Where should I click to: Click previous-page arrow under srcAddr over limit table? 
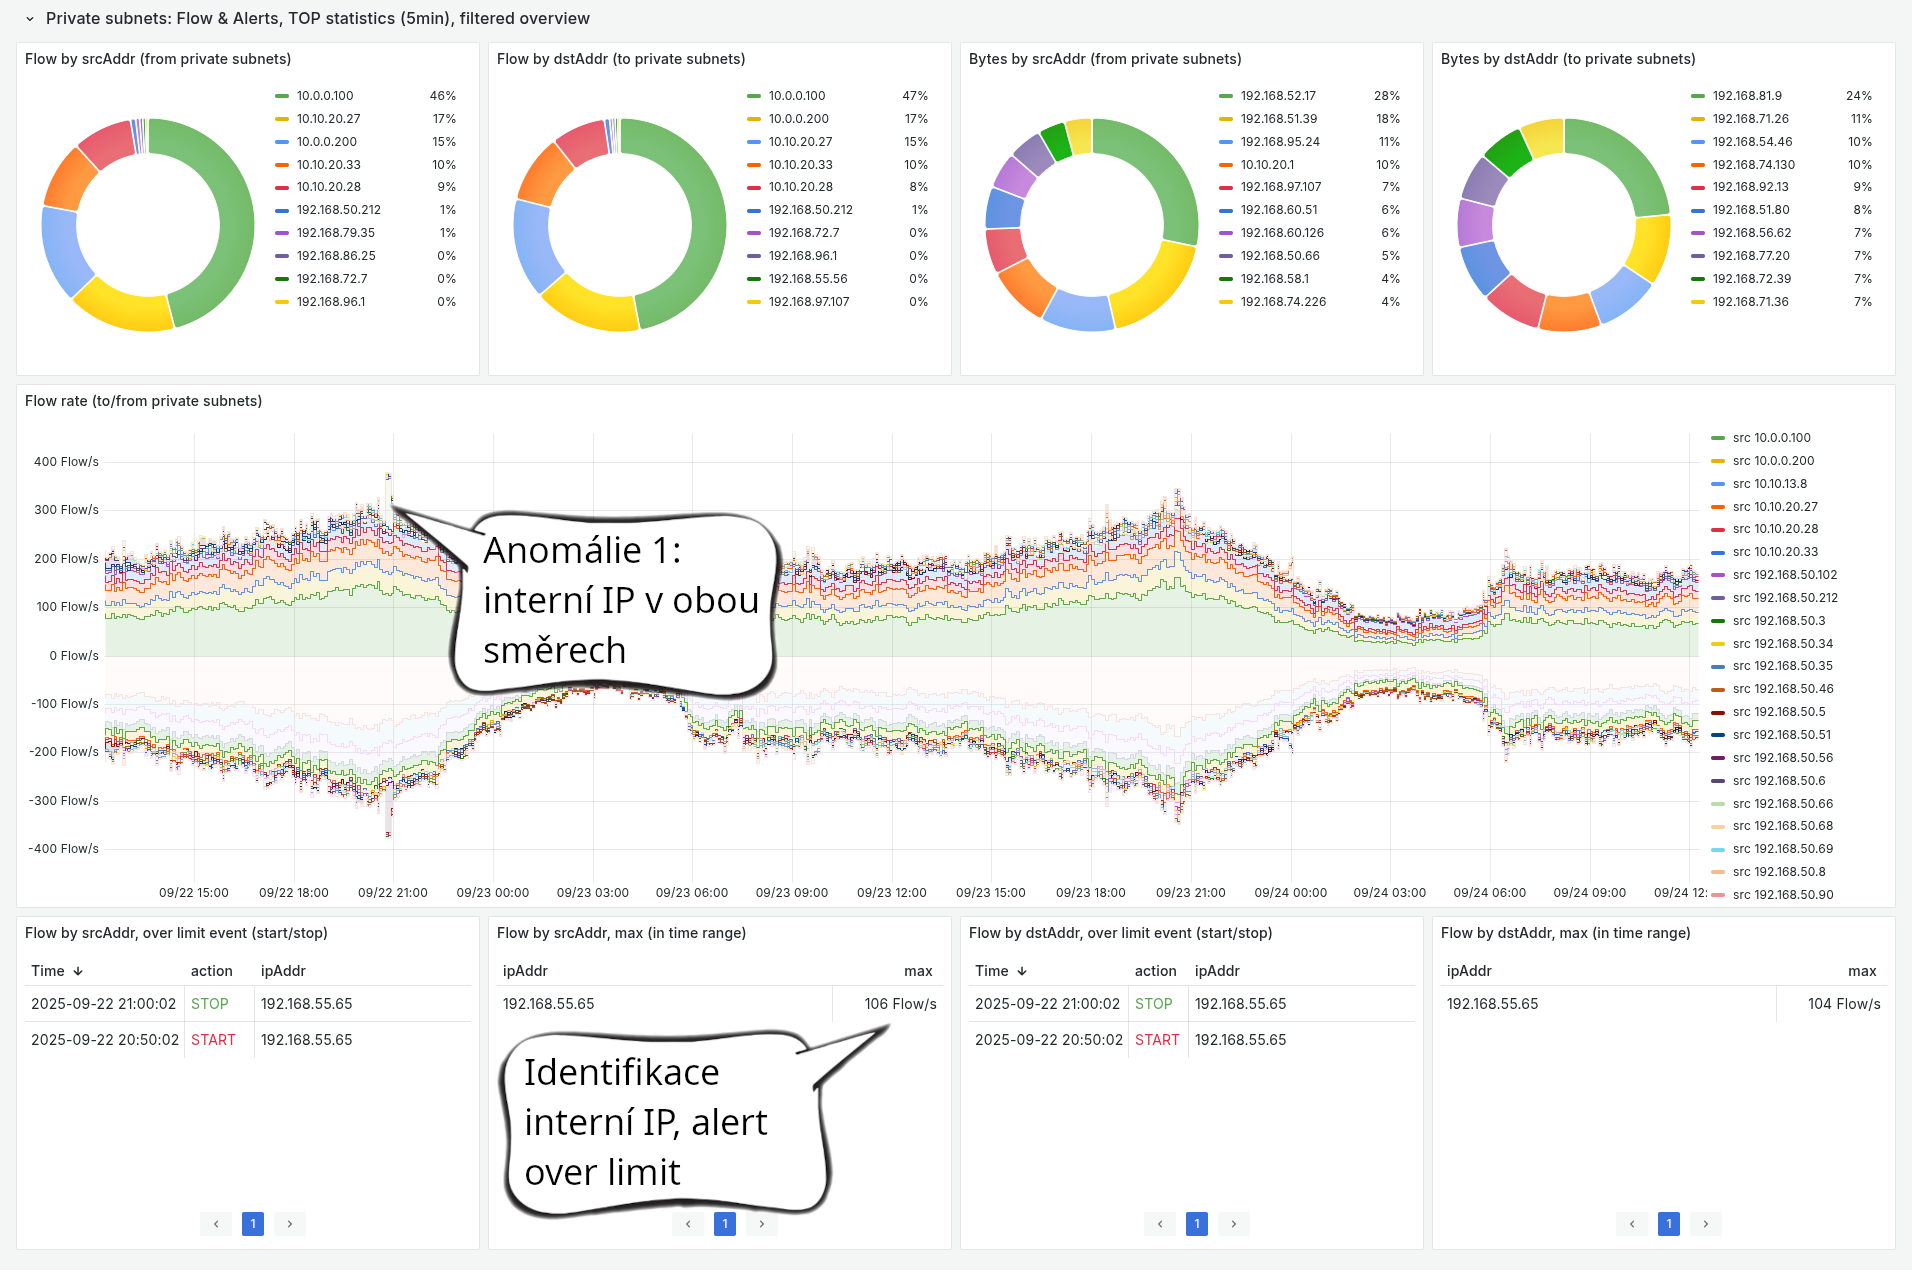[216, 1223]
